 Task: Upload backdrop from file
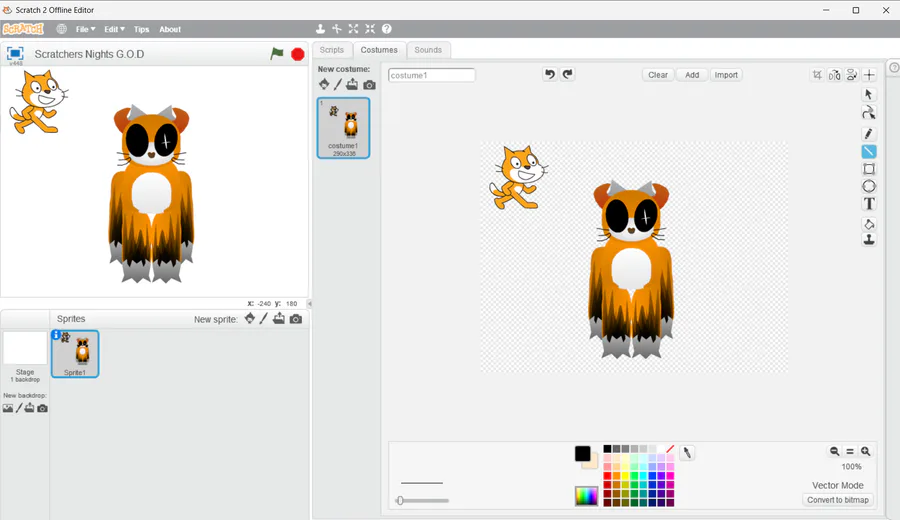(29, 408)
